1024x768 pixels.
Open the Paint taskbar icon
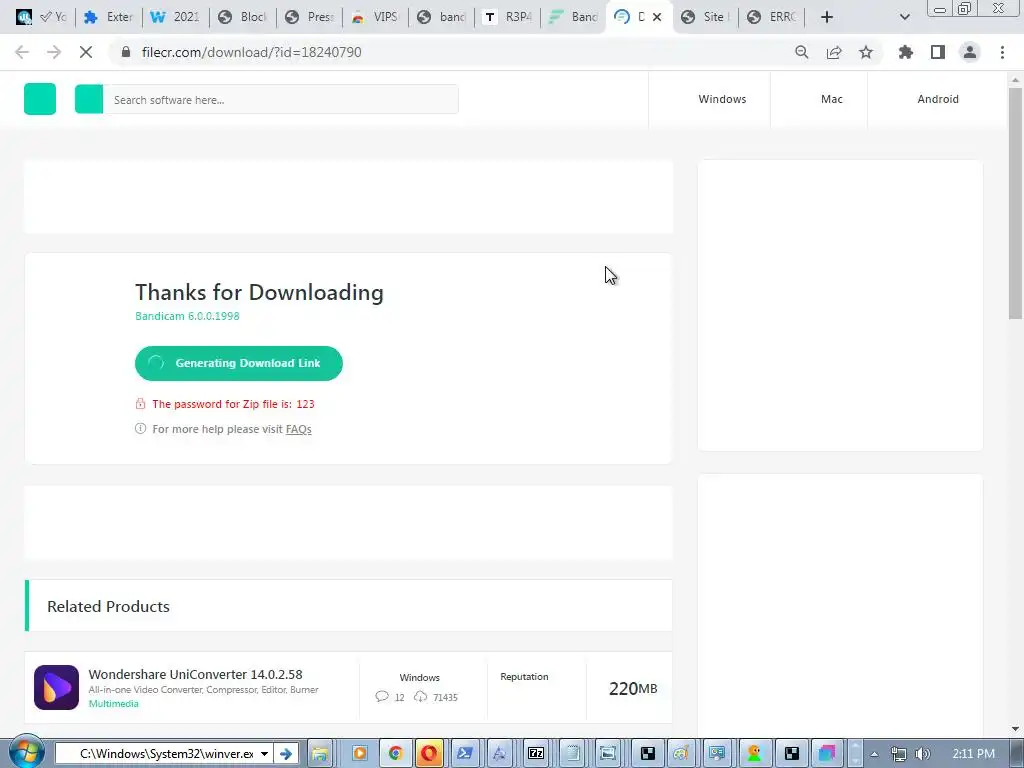pos(681,754)
